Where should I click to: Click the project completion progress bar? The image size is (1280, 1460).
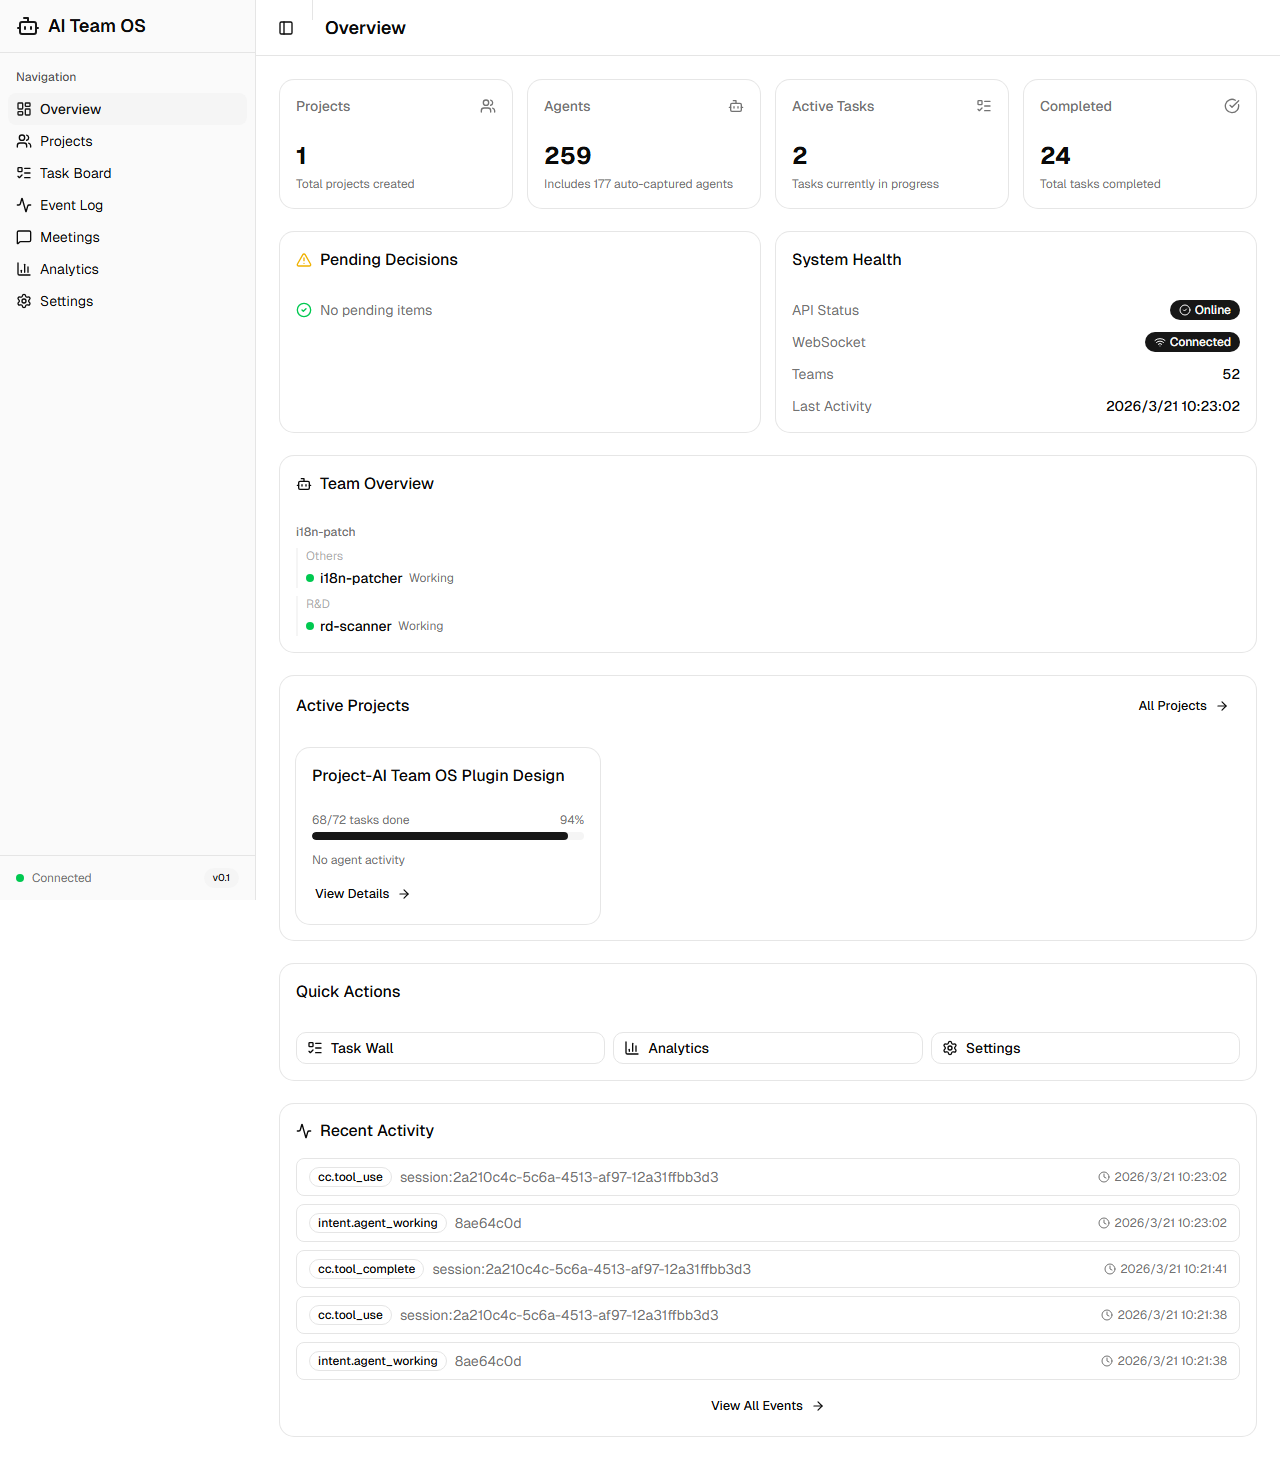tap(447, 836)
